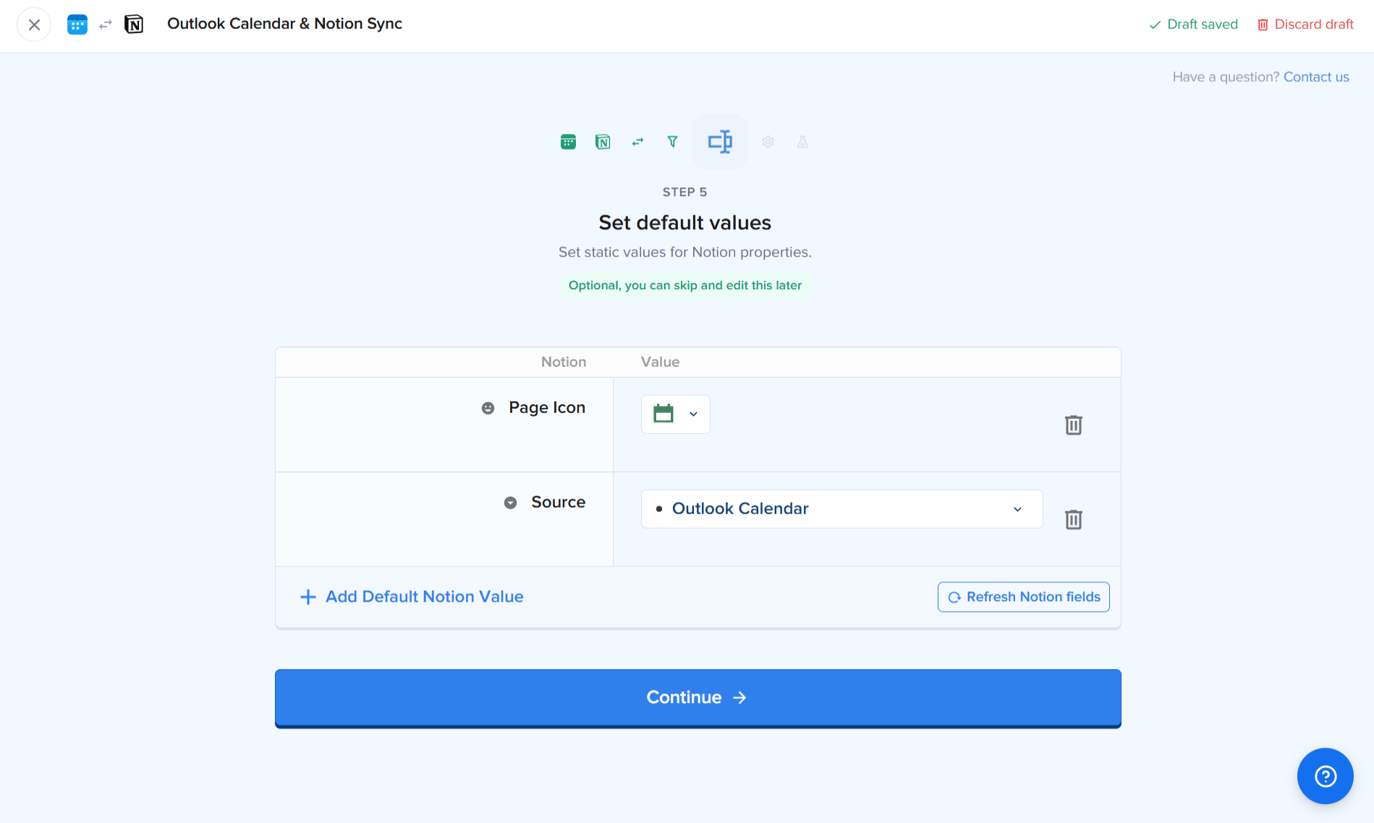This screenshot has height=823, width=1374.
Task: Click 'Set static values for Notion properties.' text
Action: [685, 252]
